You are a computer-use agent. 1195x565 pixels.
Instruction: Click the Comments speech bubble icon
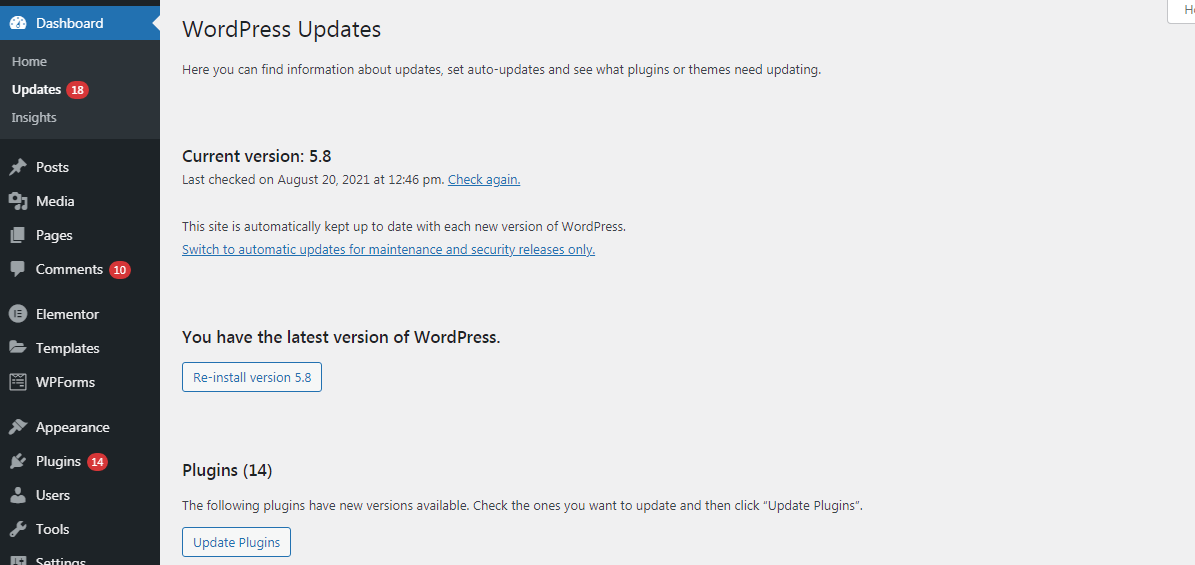click(18, 269)
